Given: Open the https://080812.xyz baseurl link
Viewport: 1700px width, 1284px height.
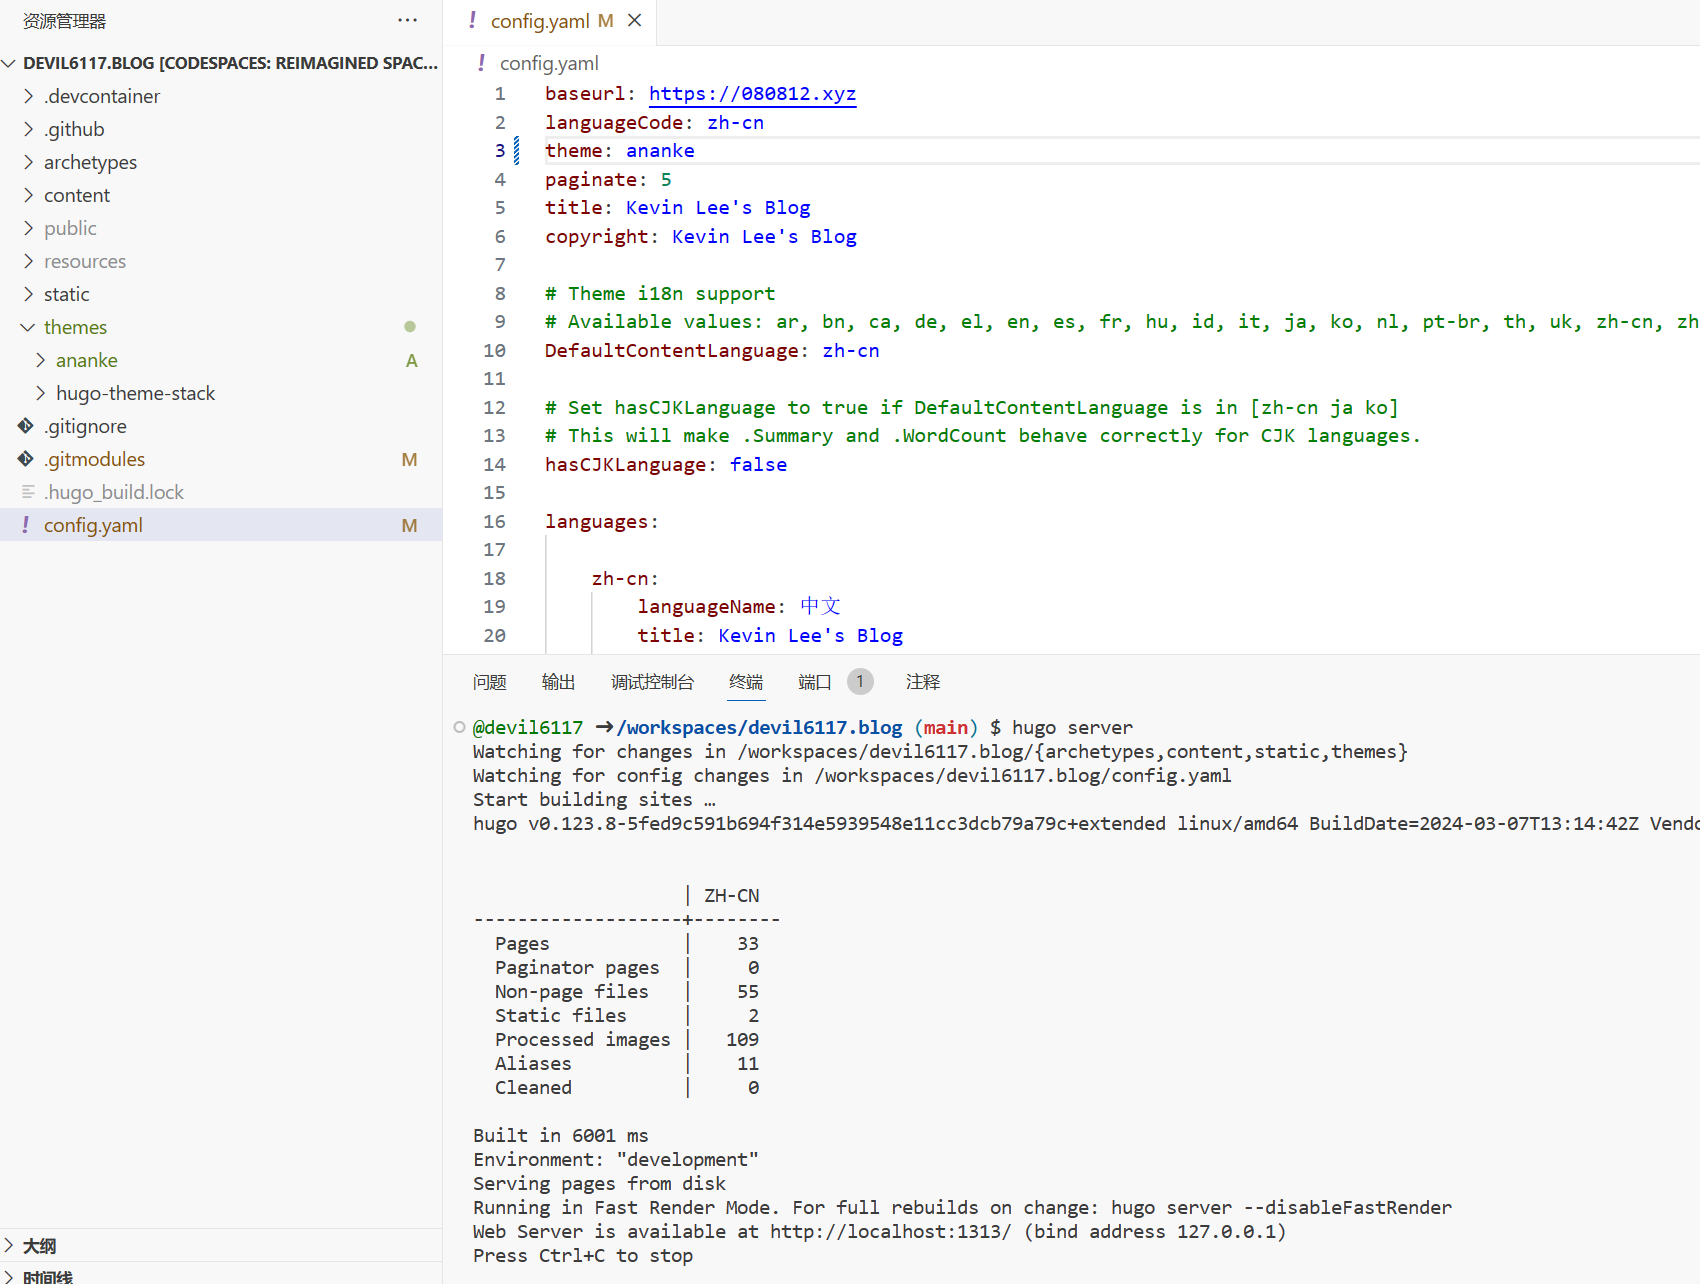Looking at the screenshot, I should (752, 94).
